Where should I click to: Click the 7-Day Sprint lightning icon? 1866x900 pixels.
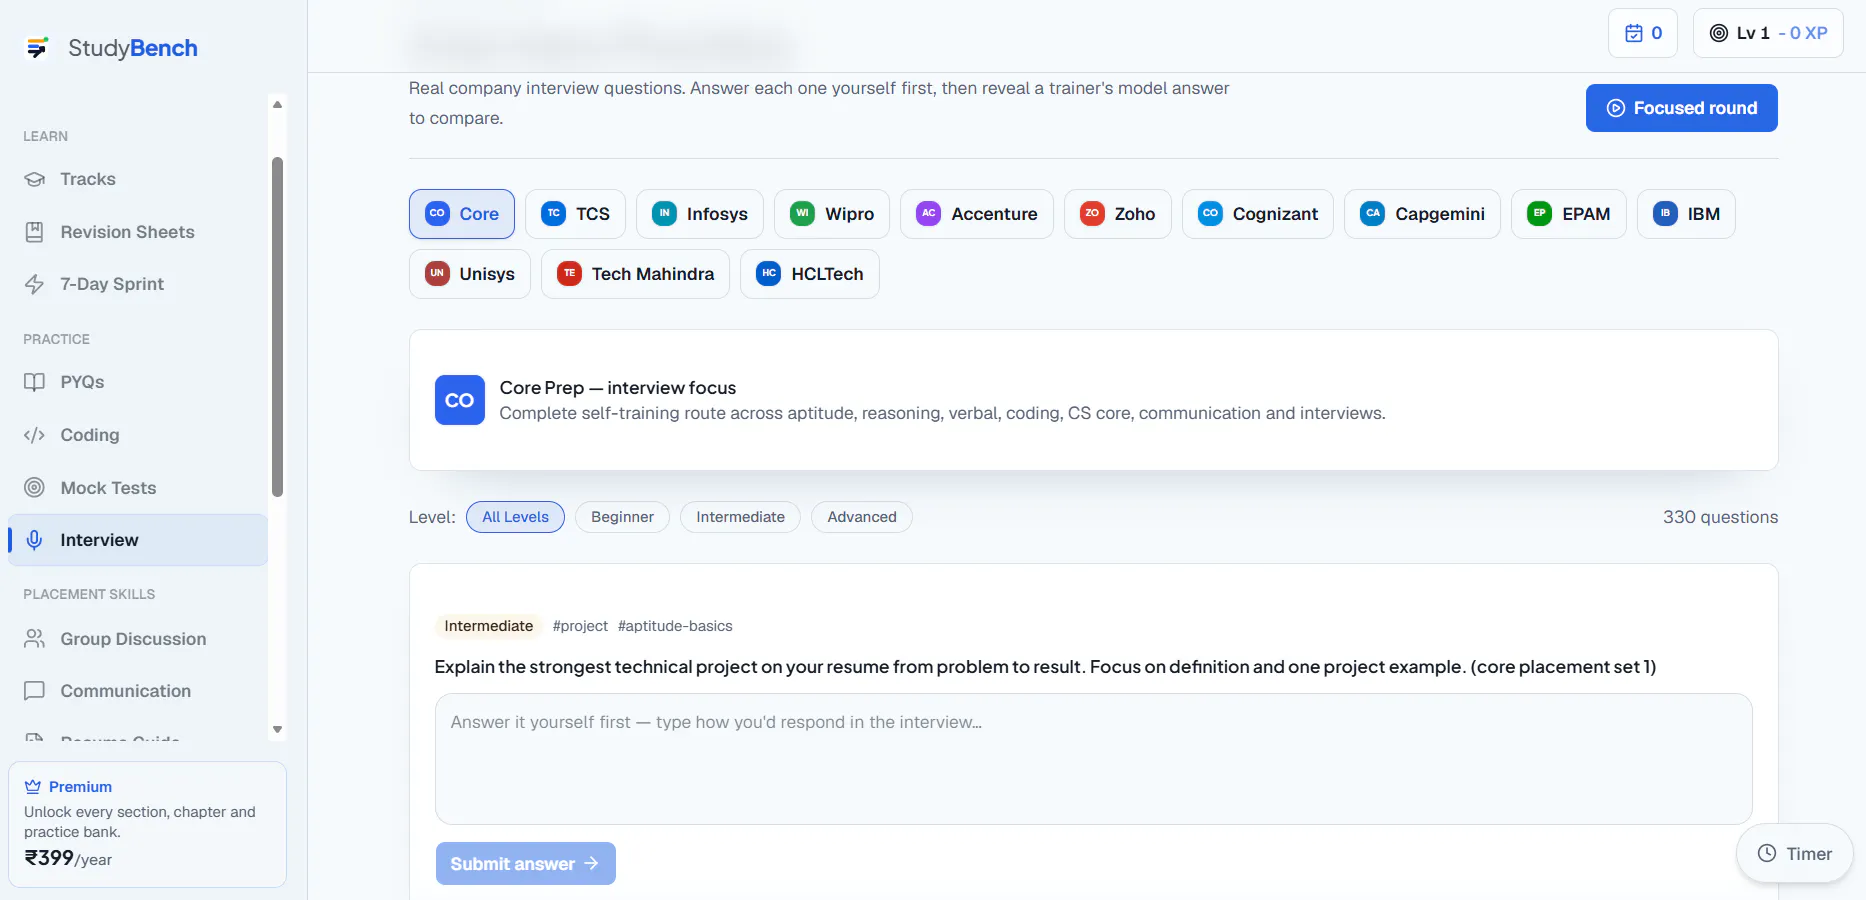coord(35,284)
